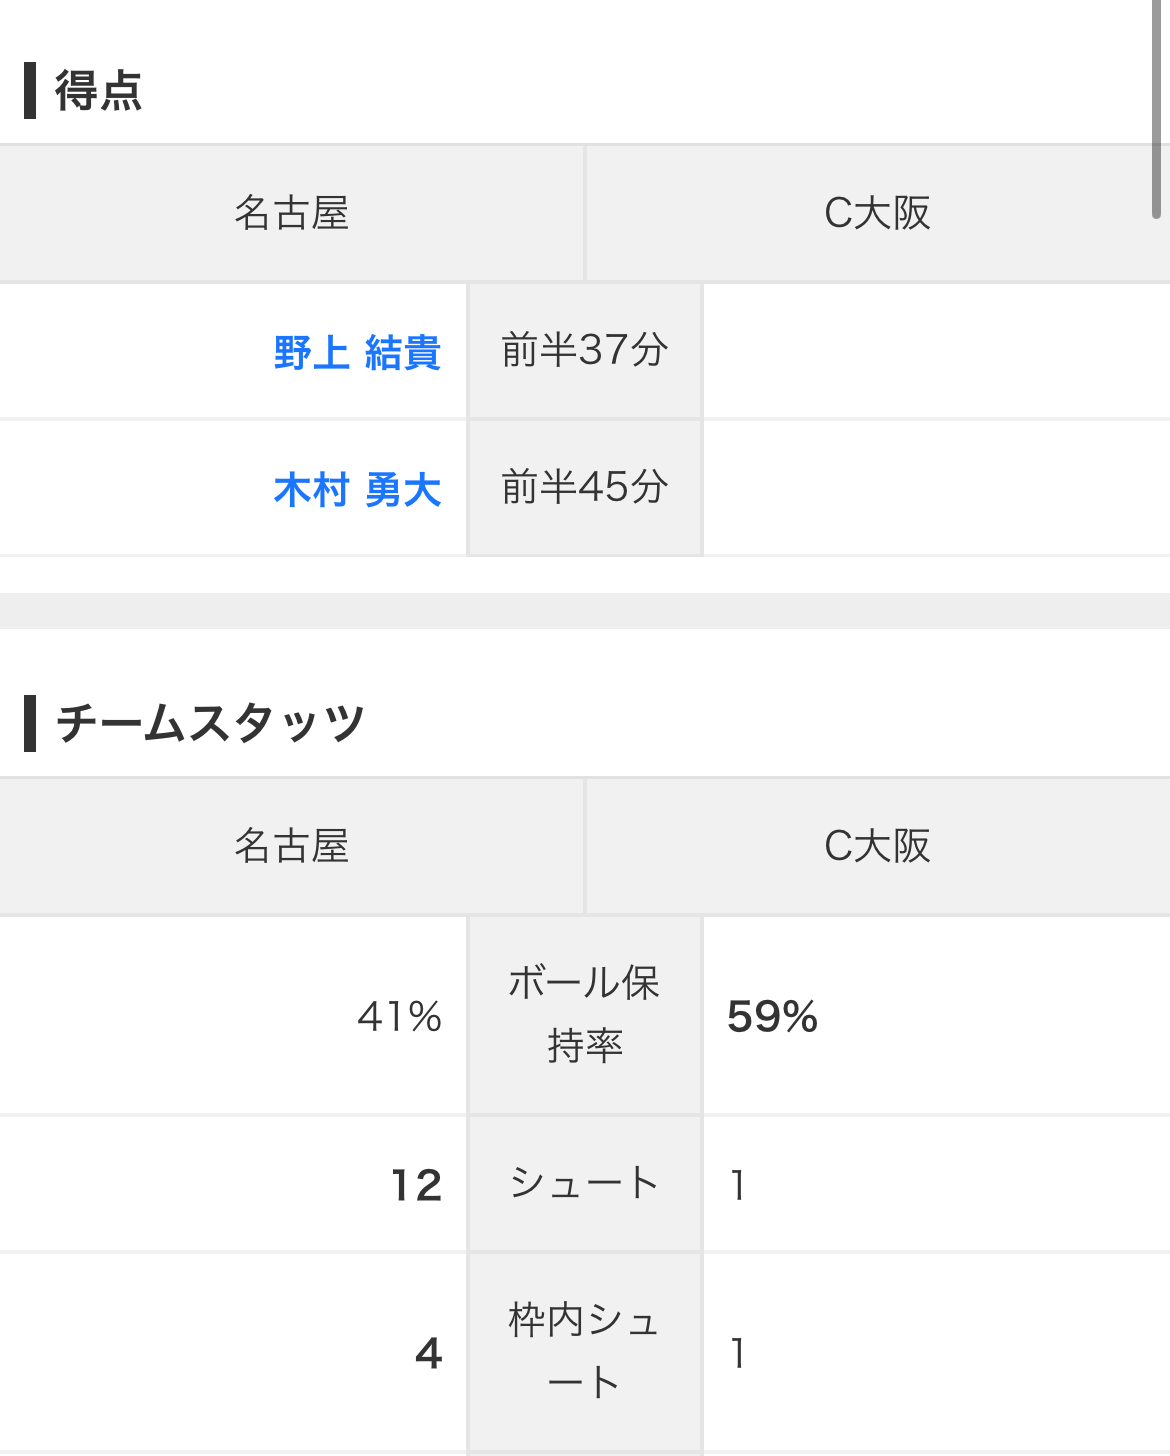
Task: Click C大阪's 枠内シュート value of 1
Action: coord(738,1354)
